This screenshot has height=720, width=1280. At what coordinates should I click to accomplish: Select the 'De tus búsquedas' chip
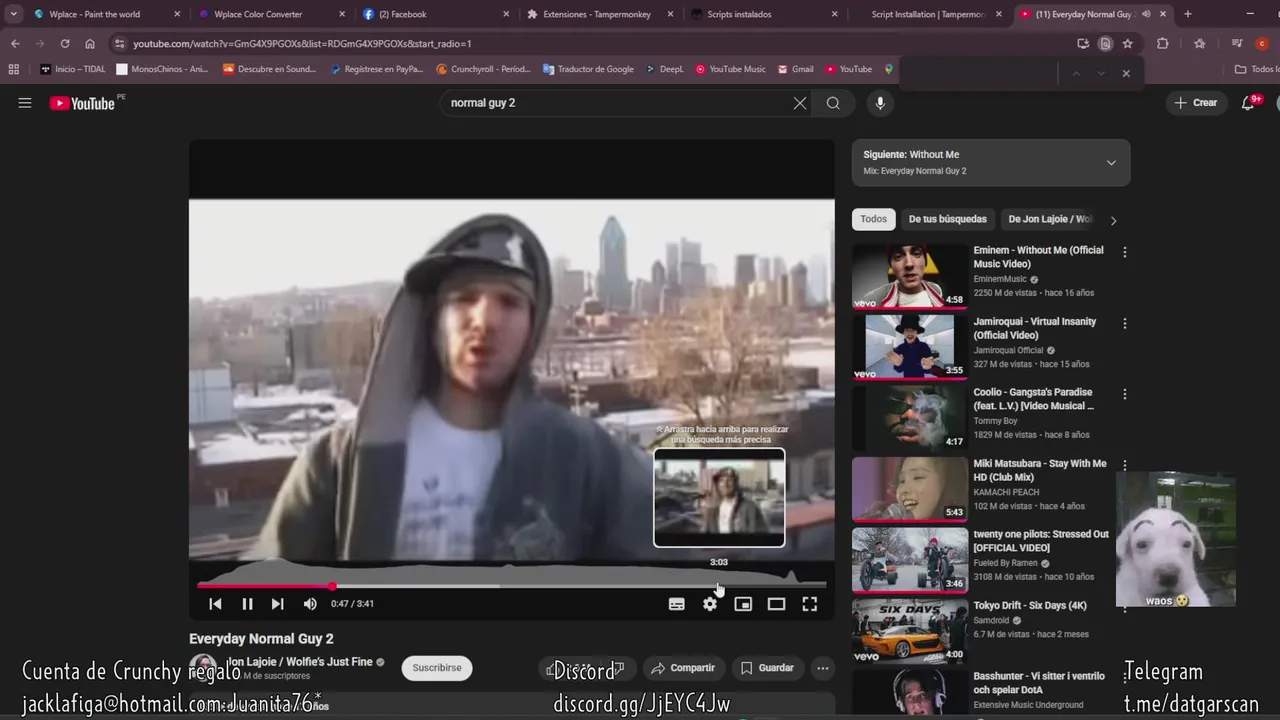(x=948, y=219)
